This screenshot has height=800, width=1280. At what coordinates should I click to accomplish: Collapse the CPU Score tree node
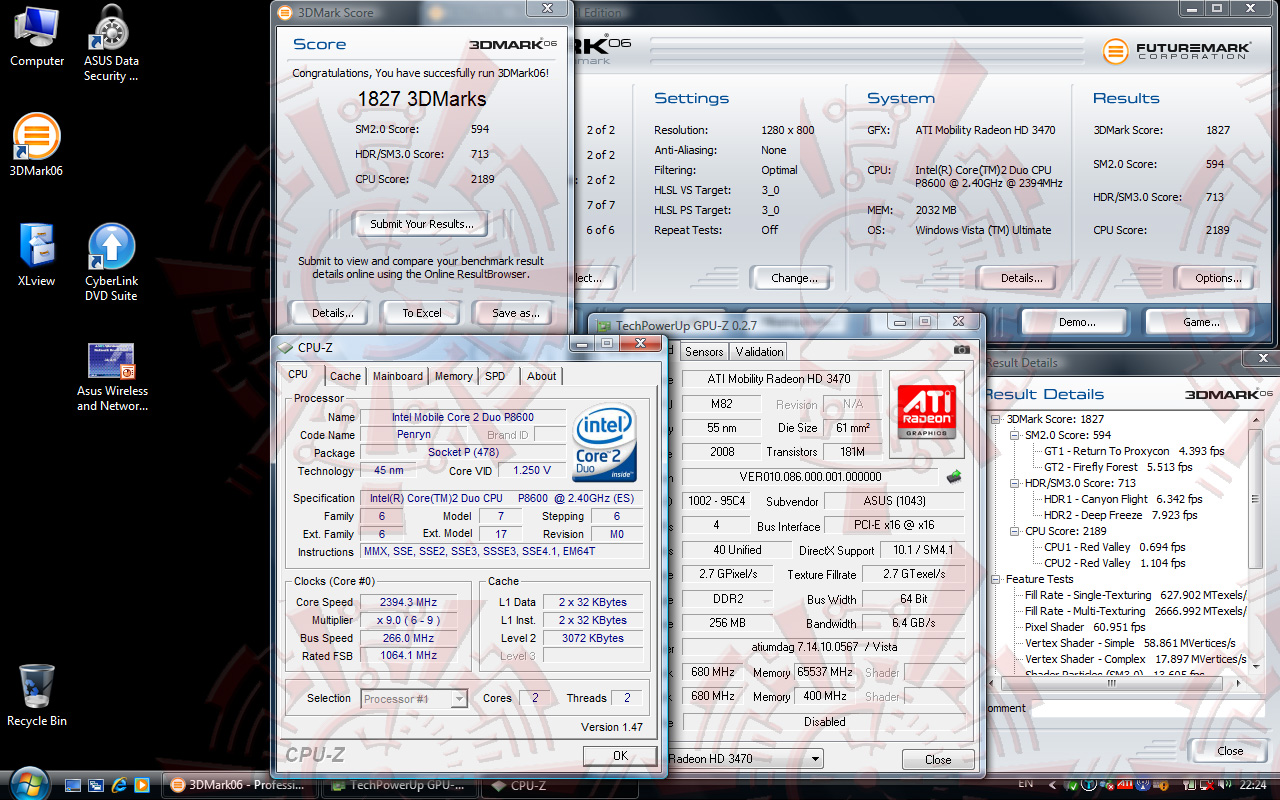tap(1015, 531)
